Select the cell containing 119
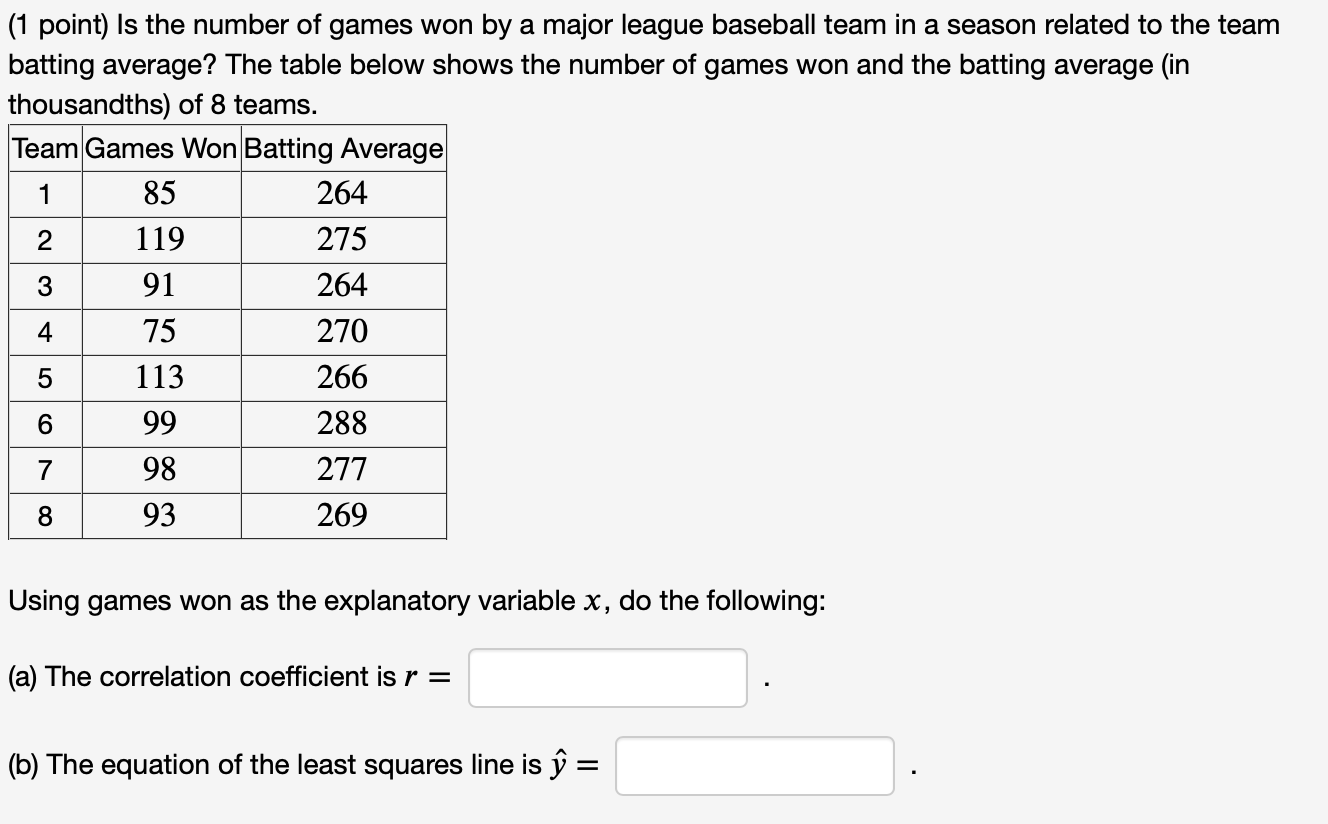The height and width of the screenshot is (824, 1328). pos(159,240)
